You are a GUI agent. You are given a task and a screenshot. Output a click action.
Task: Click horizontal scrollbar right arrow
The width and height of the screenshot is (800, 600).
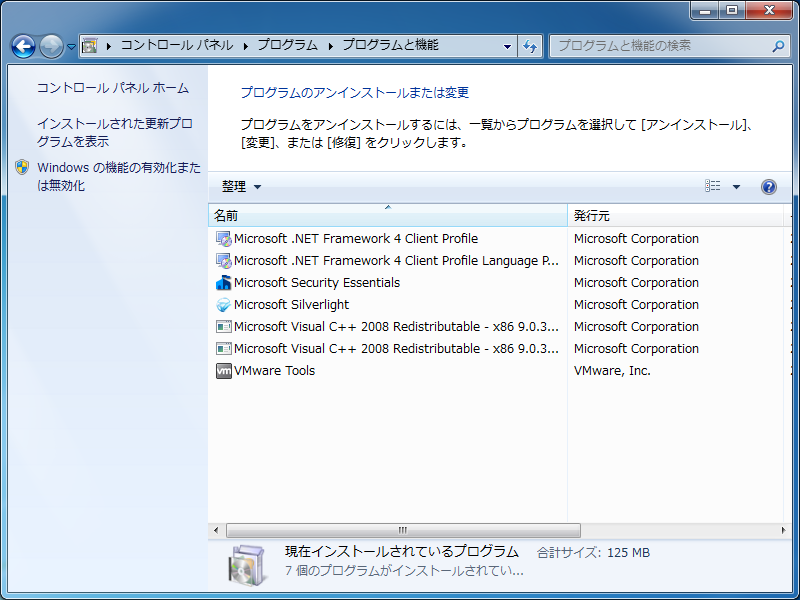[784, 530]
